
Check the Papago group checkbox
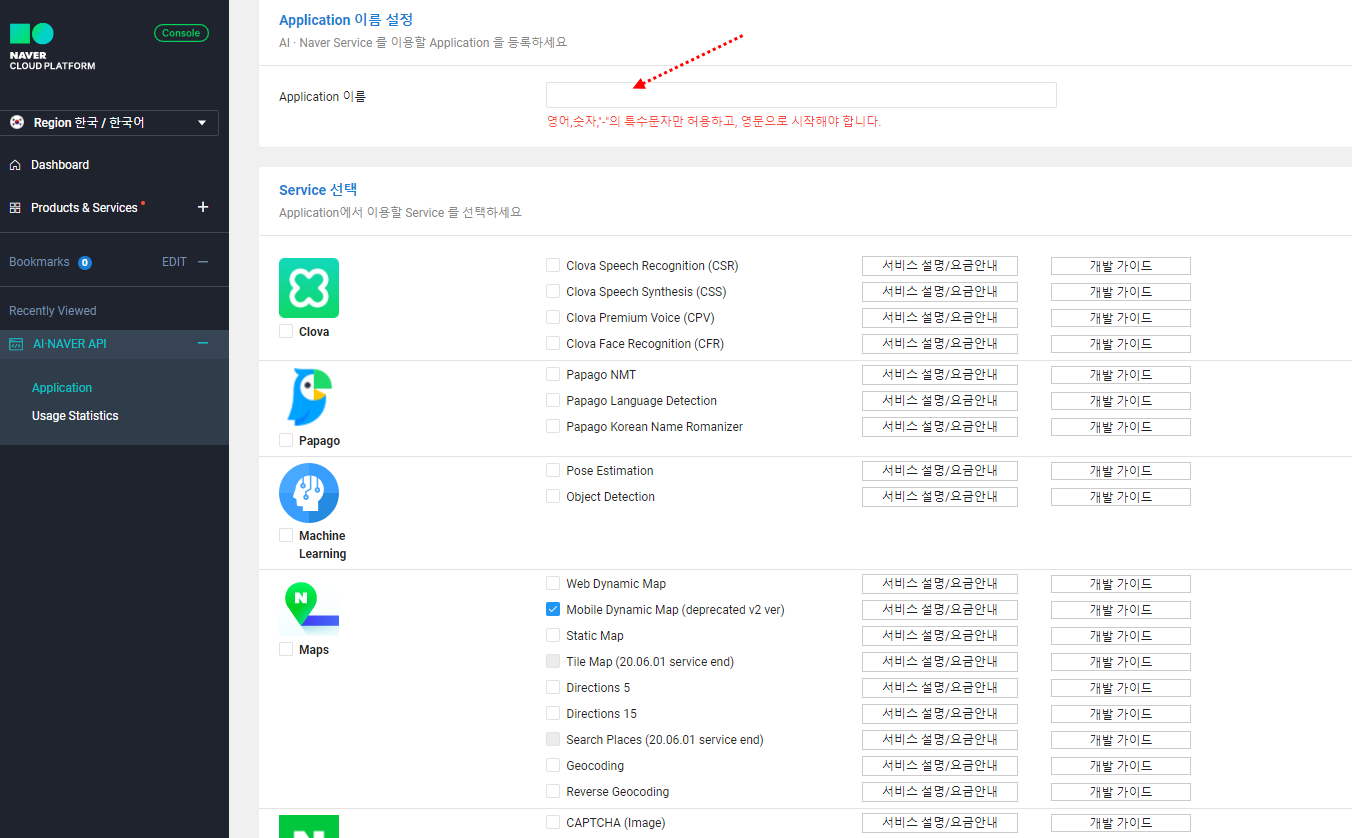coord(286,440)
